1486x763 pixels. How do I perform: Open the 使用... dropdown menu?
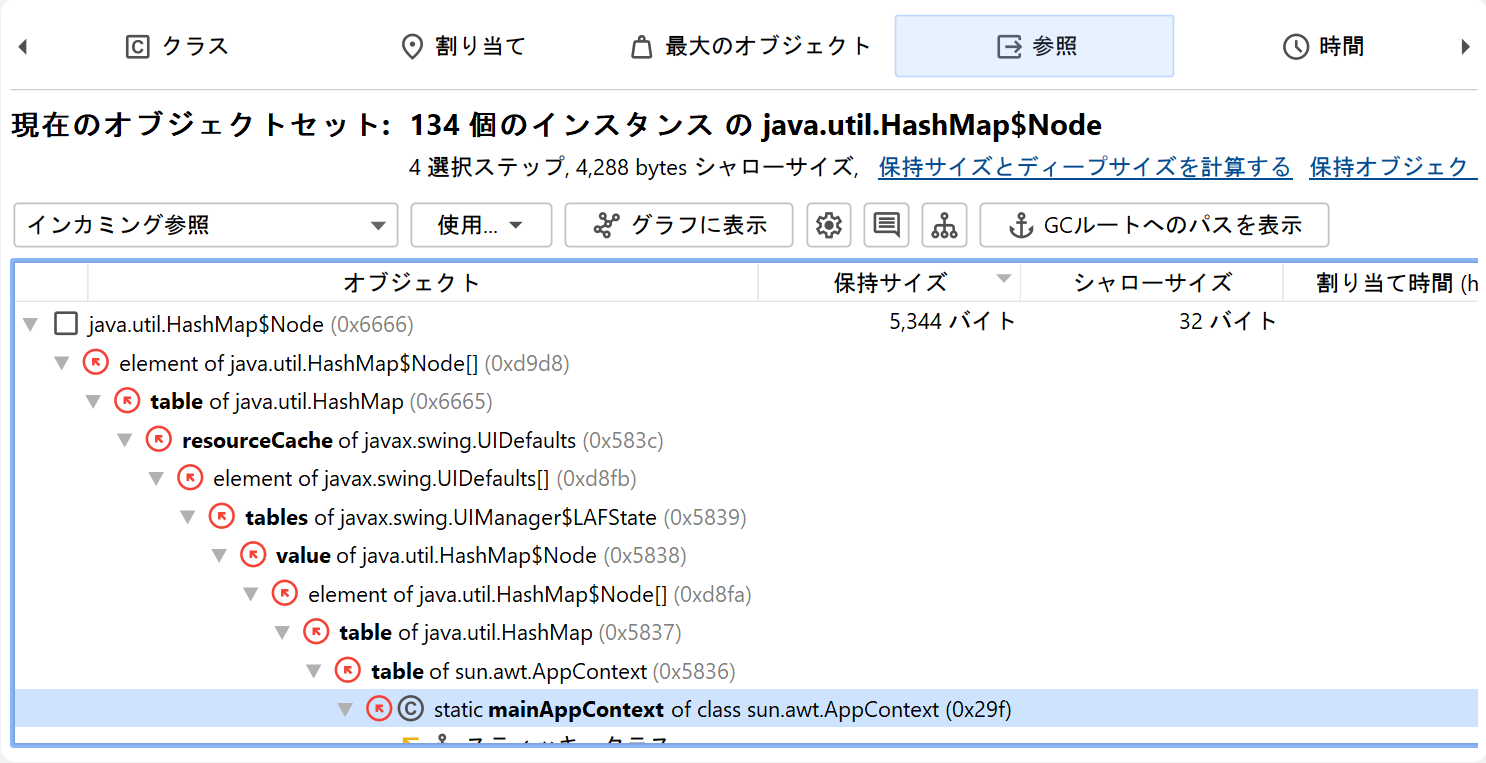(x=481, y=226)
